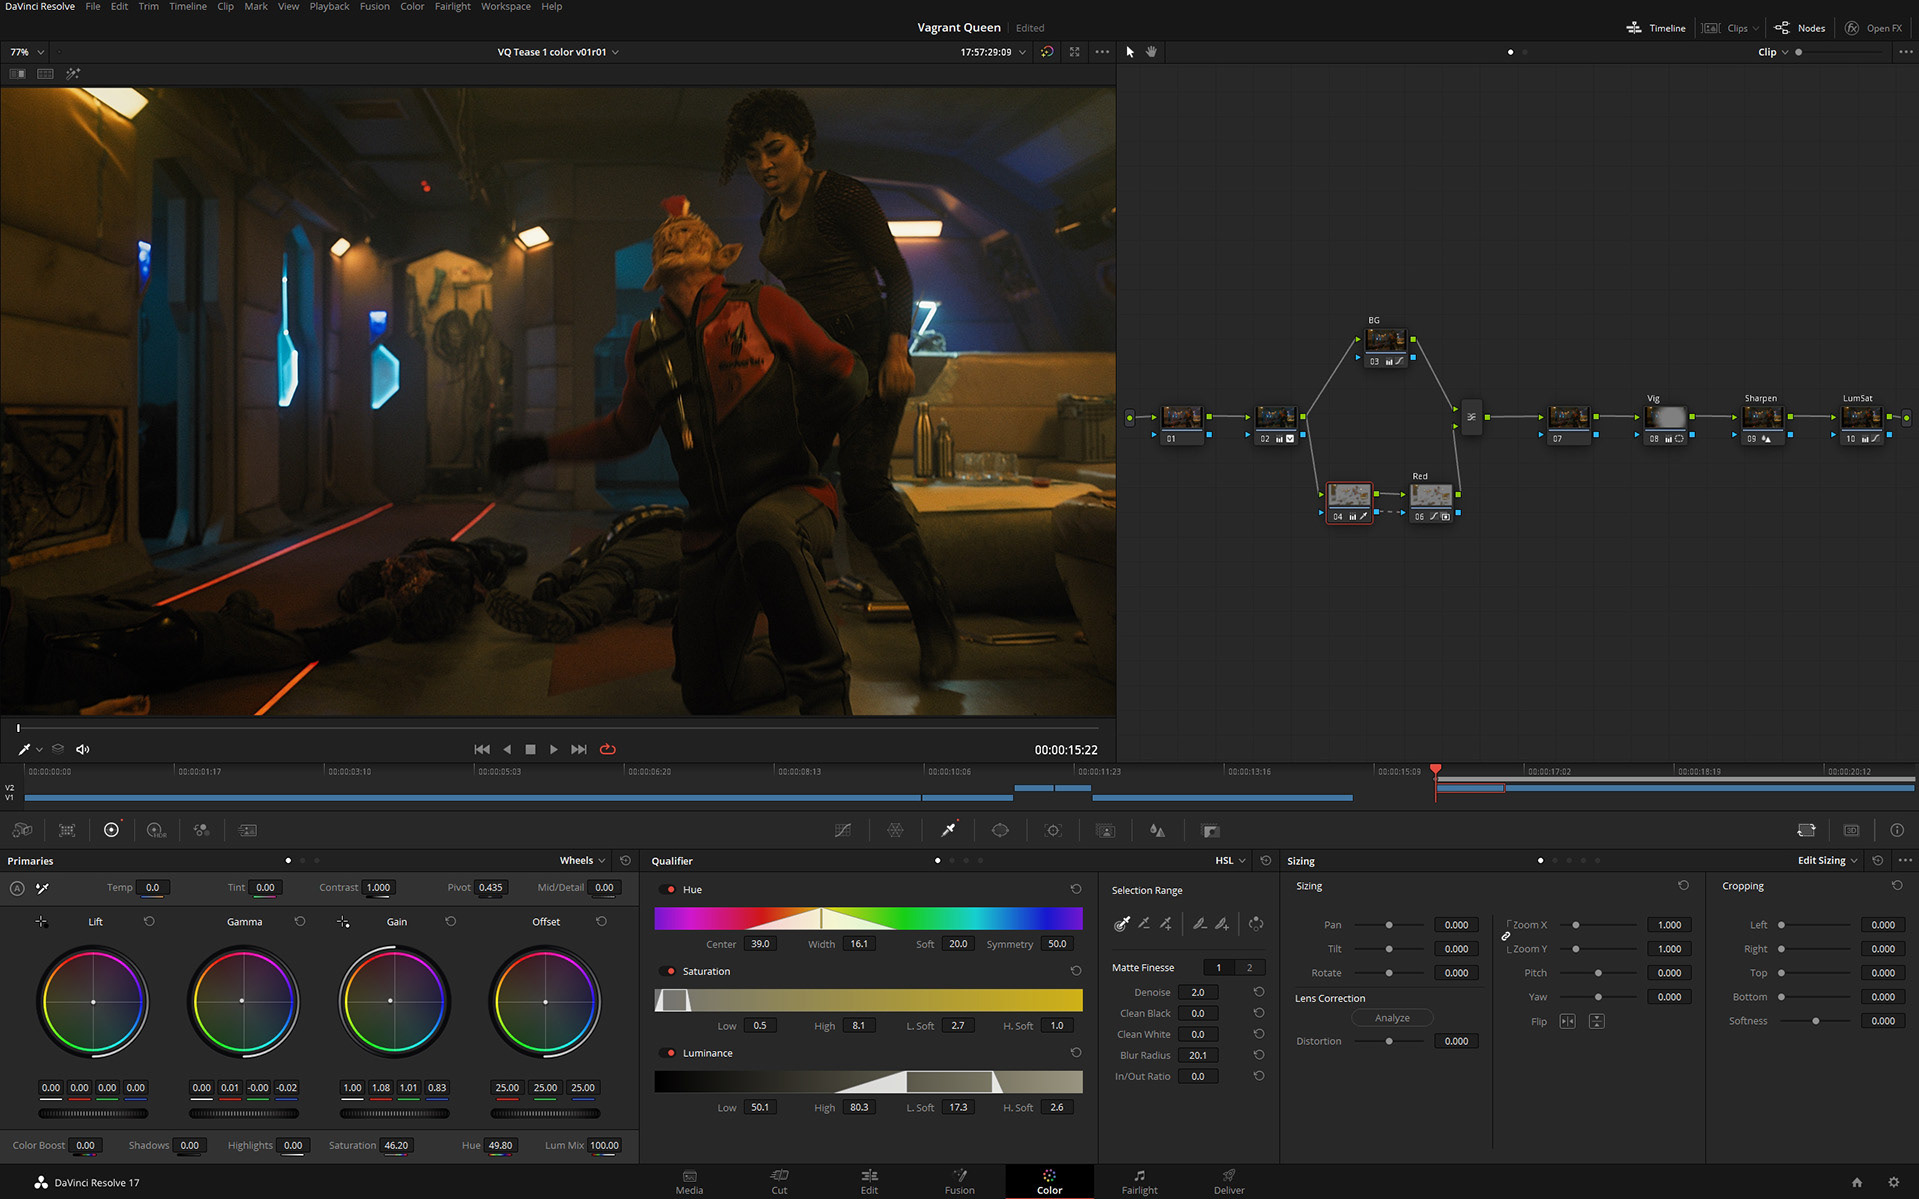The image size is (1919, 1199).
Task: Toggle loop playback in viewer
Action: pos(607,749)
